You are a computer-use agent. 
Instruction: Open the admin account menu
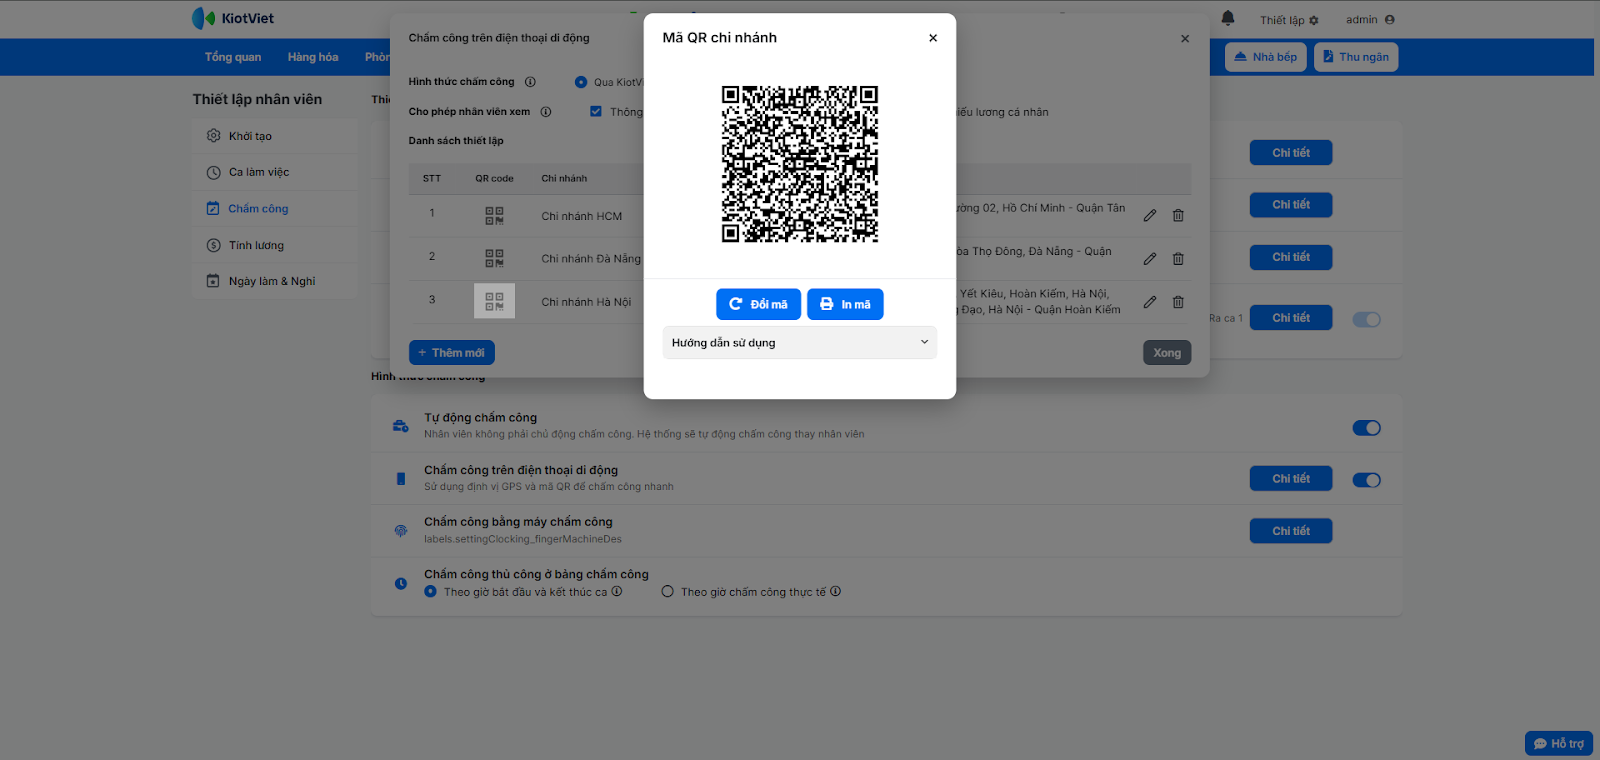click(1370, 20)
